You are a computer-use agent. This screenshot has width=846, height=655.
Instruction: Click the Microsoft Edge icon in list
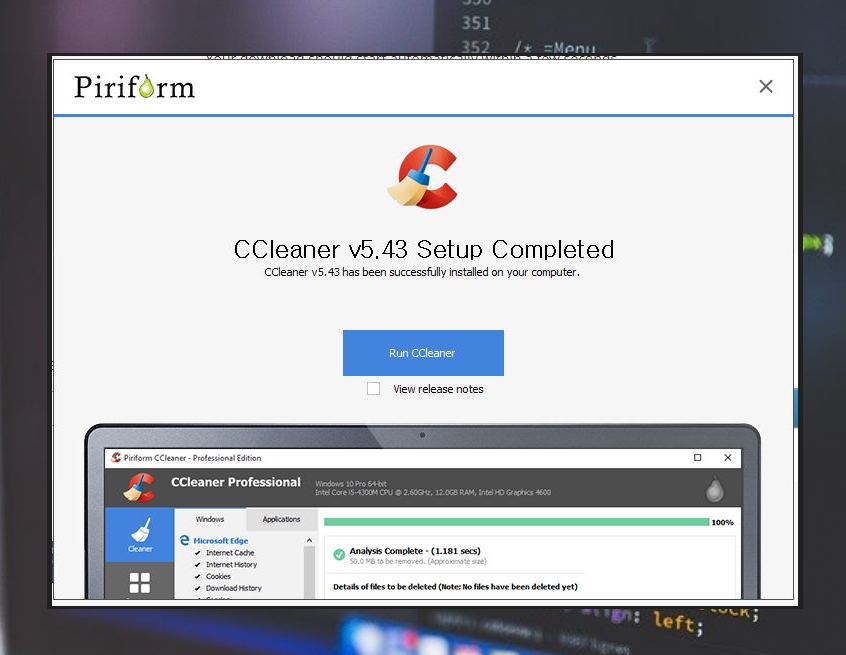point(185,540)
